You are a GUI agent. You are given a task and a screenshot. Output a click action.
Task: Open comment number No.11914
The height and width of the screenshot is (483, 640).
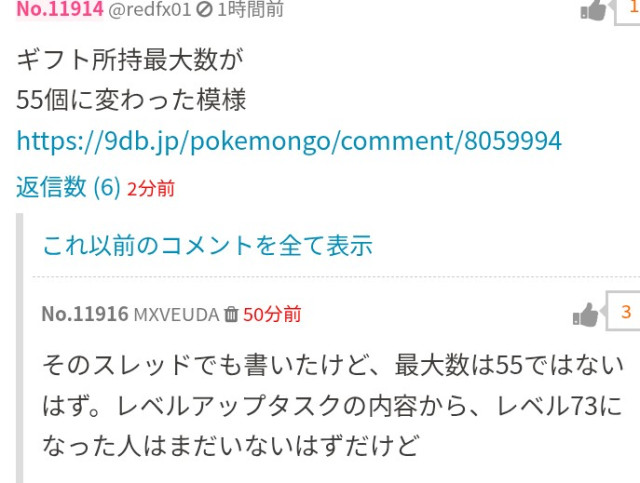tap(60, 9)
